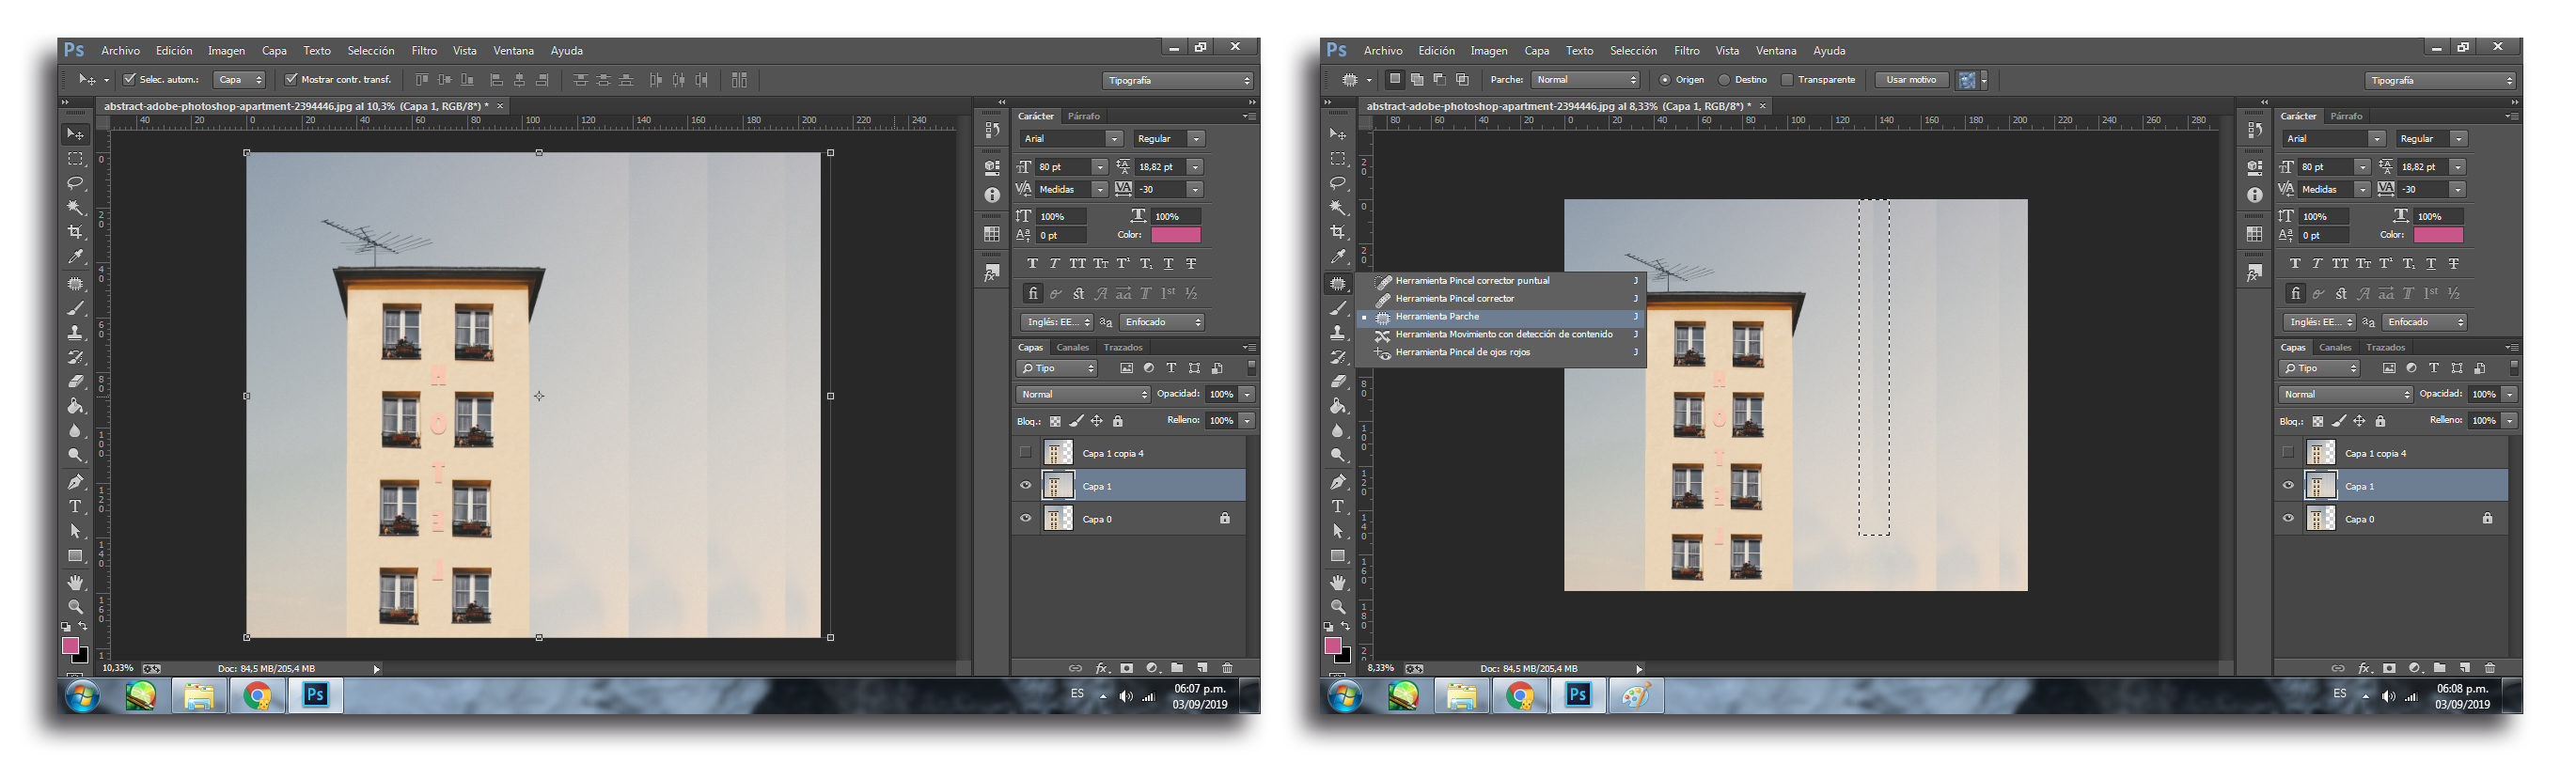Switch to Canales tab in left window
The image size is (2576, 763).
click(1072, 348)
